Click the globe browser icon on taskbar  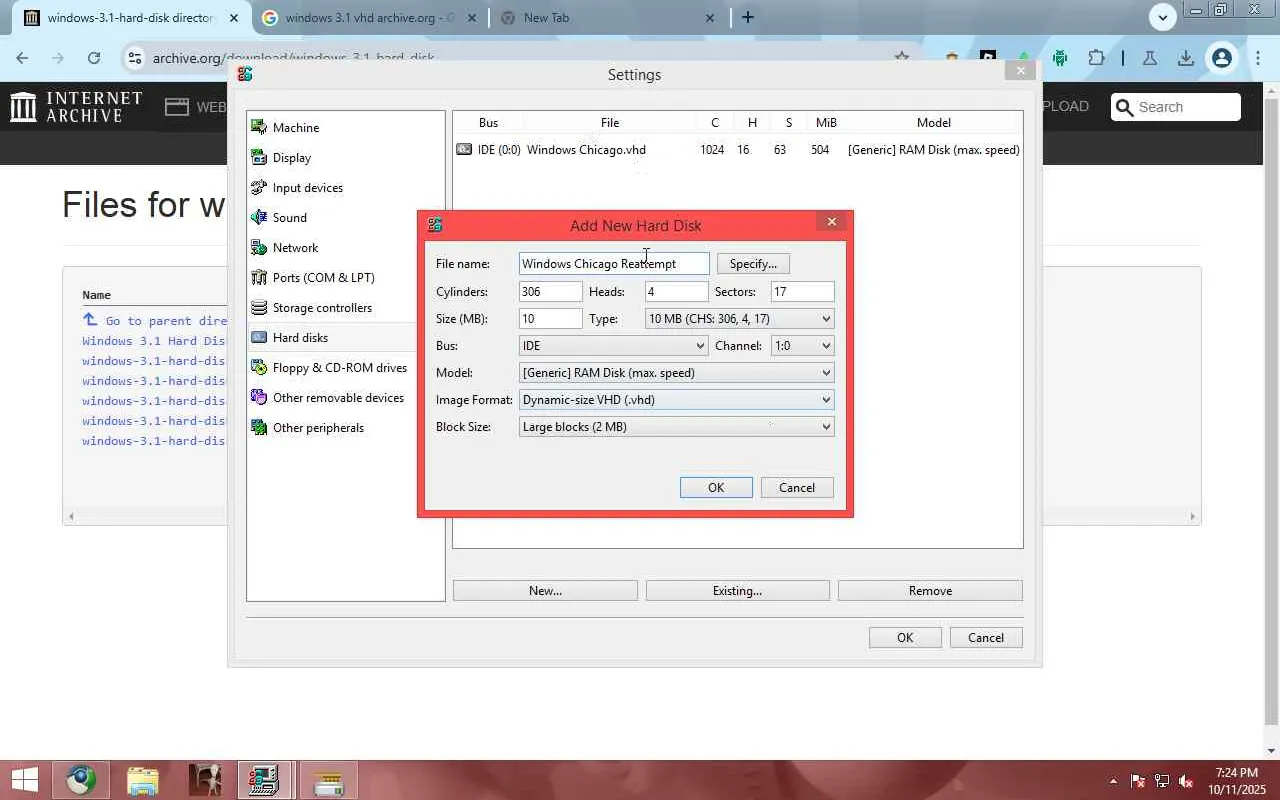[x=82, y=780]
